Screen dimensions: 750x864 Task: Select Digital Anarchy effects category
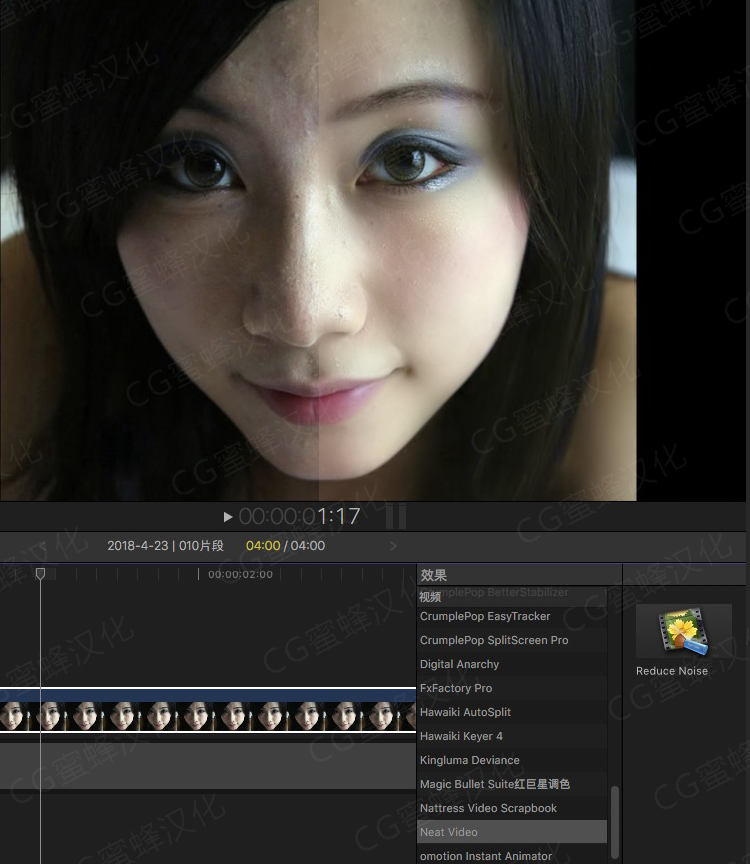[x=512, y=664]
